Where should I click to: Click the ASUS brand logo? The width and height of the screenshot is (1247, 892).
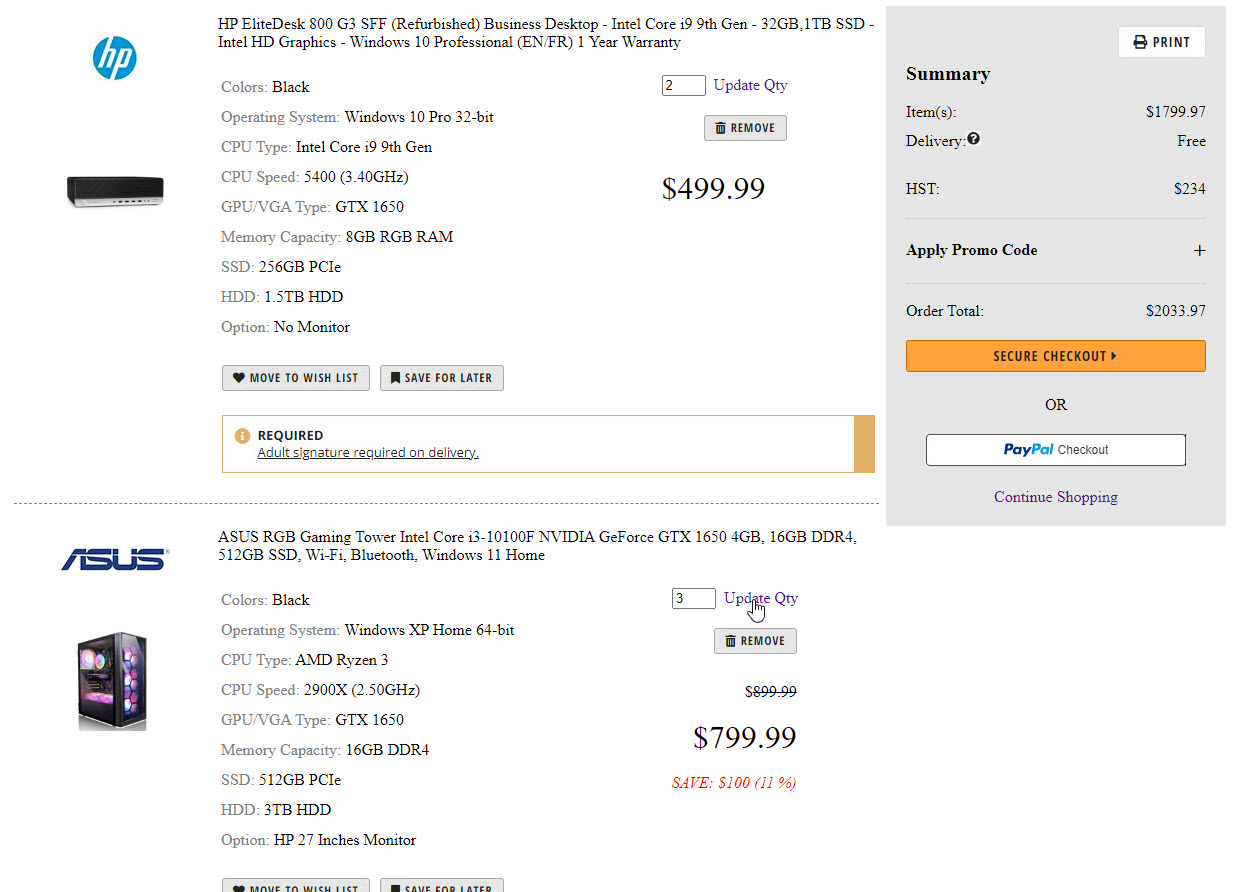[115, 559]
